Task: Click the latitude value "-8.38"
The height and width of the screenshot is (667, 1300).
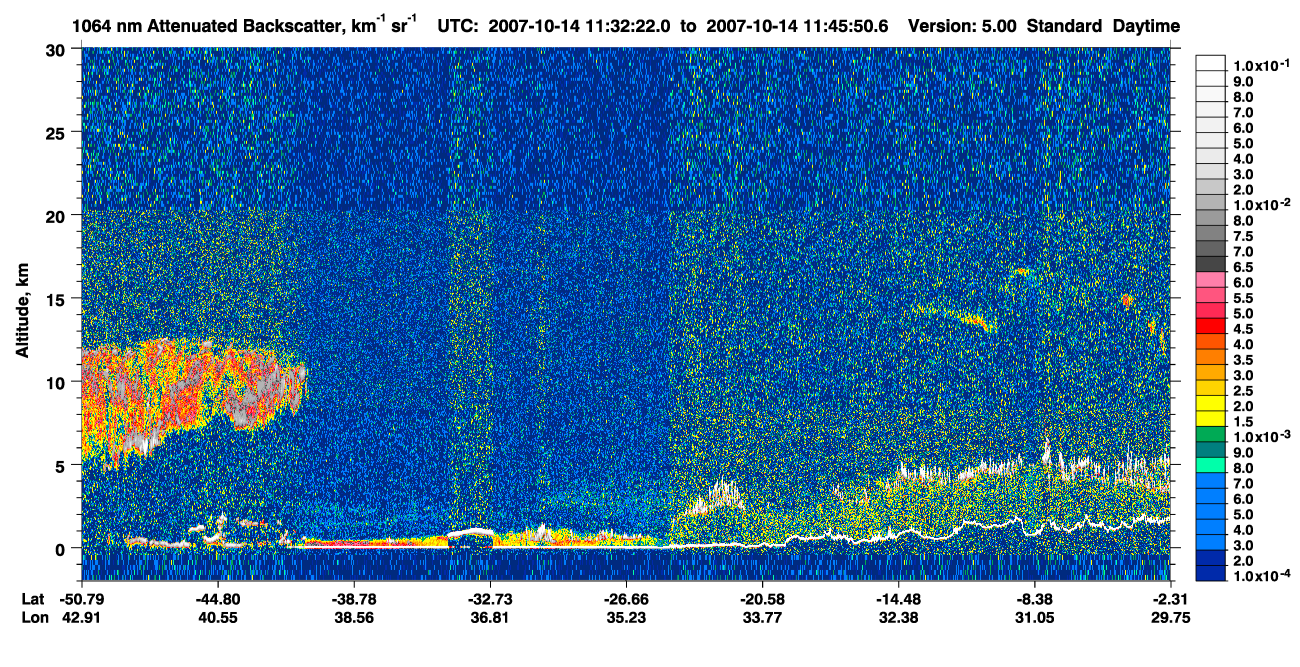Action: point(1034,598)
